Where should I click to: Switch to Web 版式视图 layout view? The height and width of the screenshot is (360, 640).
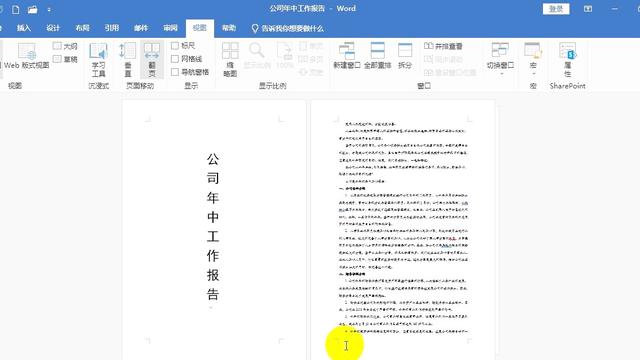tap(27, 56)
